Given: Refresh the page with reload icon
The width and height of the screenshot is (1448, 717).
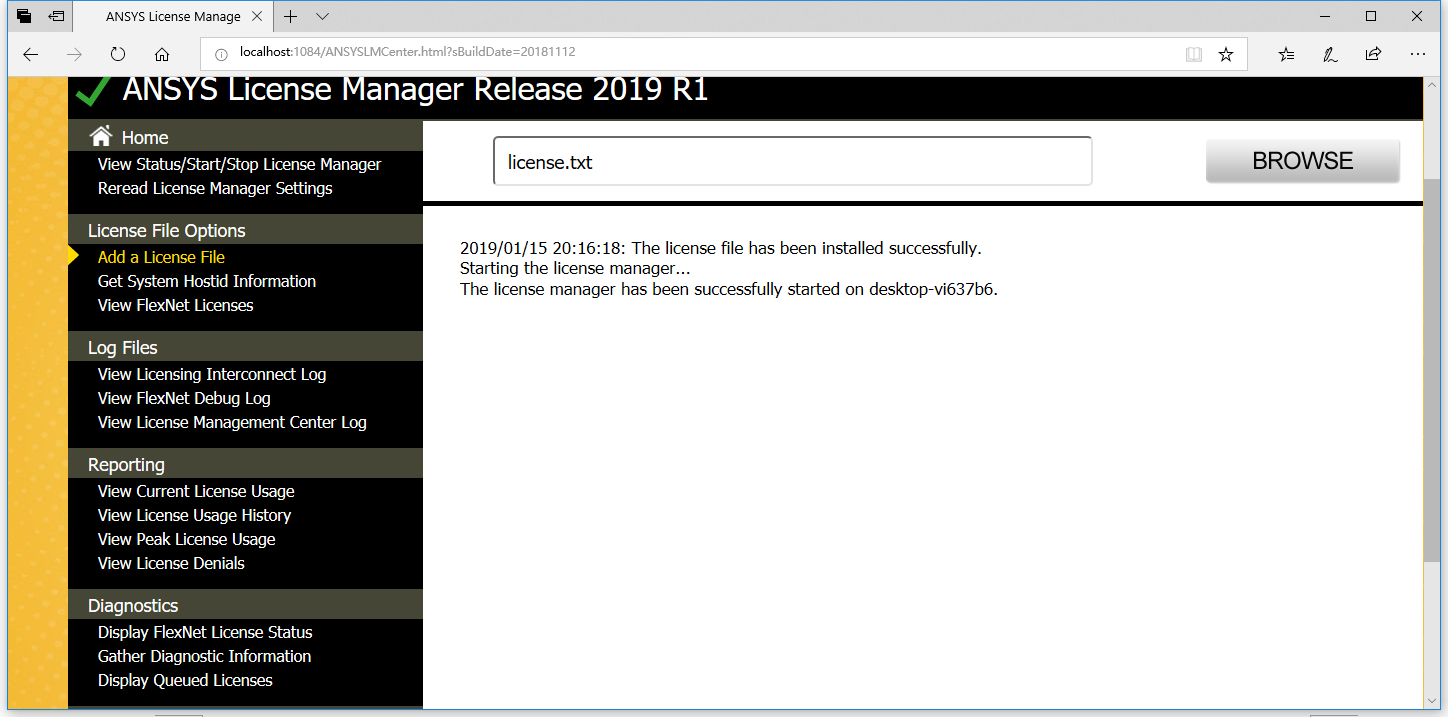Looking at the screenshot, I should [x=118, y=54].
